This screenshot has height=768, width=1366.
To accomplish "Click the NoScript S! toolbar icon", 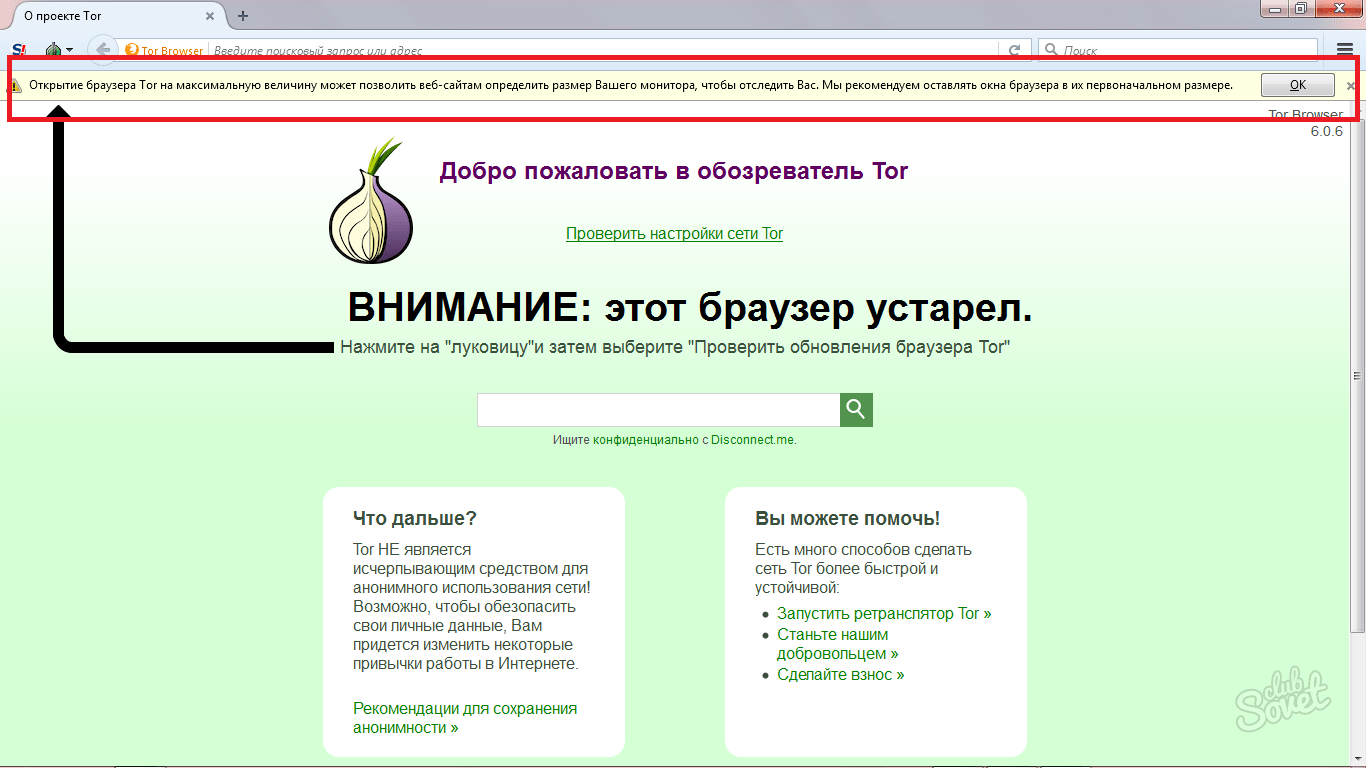I will (x=19, y=50).
